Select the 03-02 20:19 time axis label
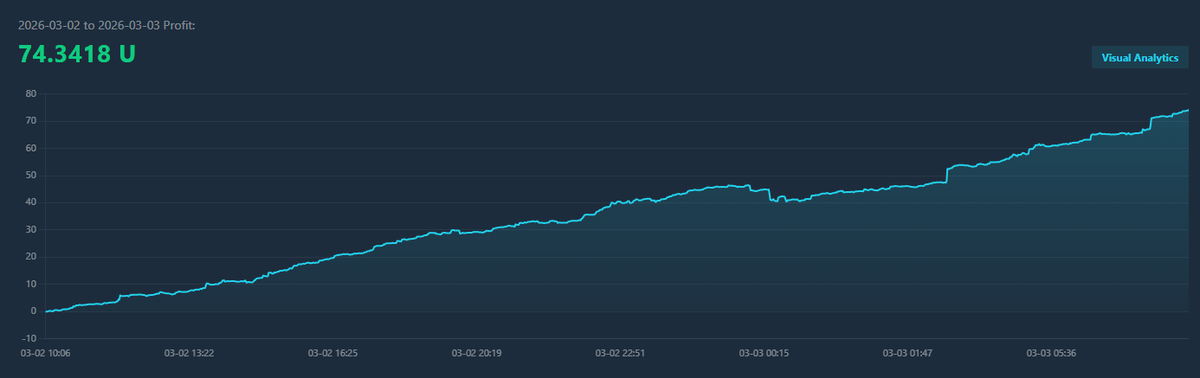The image size is (1200, 378). 476,352
